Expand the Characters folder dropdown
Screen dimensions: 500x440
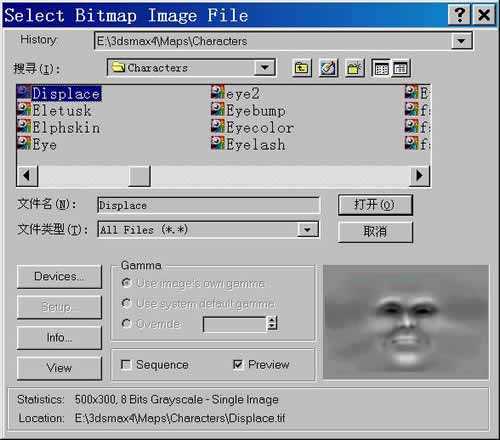[265, 68]
